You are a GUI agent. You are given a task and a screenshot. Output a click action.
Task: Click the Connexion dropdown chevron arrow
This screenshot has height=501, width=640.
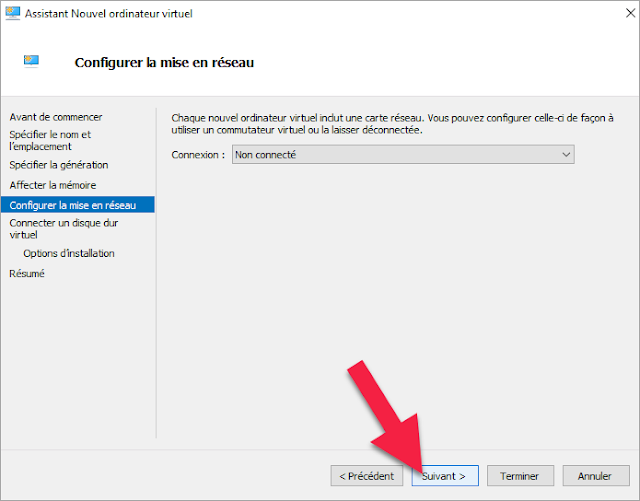click(566, 154)
